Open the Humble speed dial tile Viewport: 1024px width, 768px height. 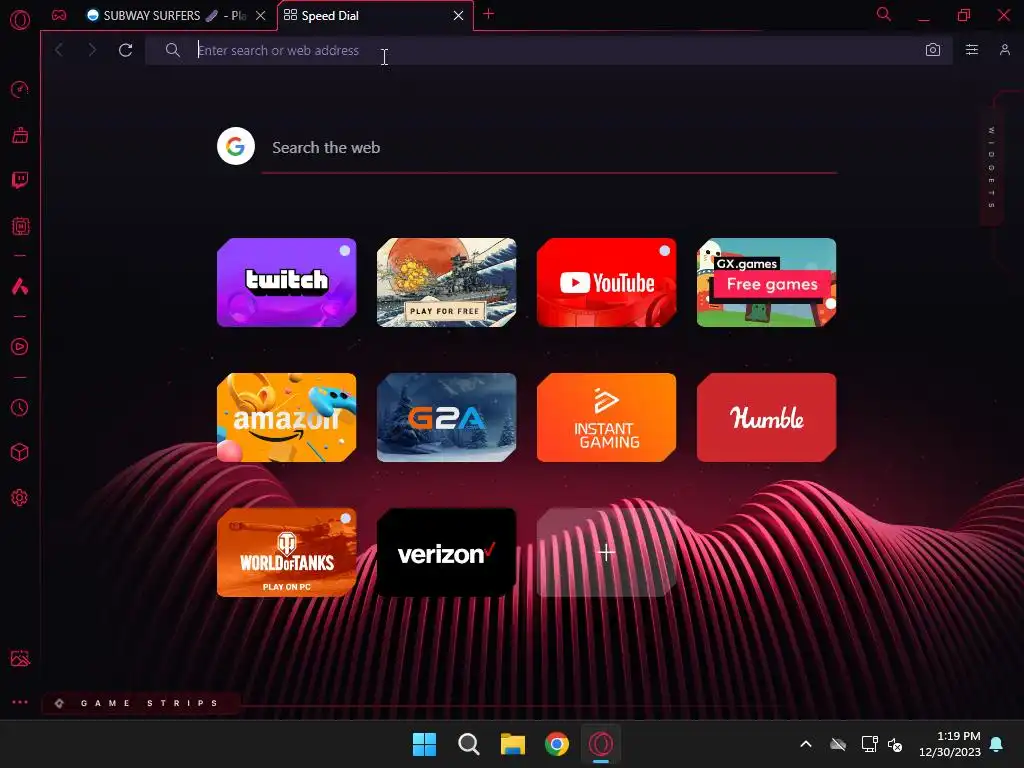(x=767, y=417)
